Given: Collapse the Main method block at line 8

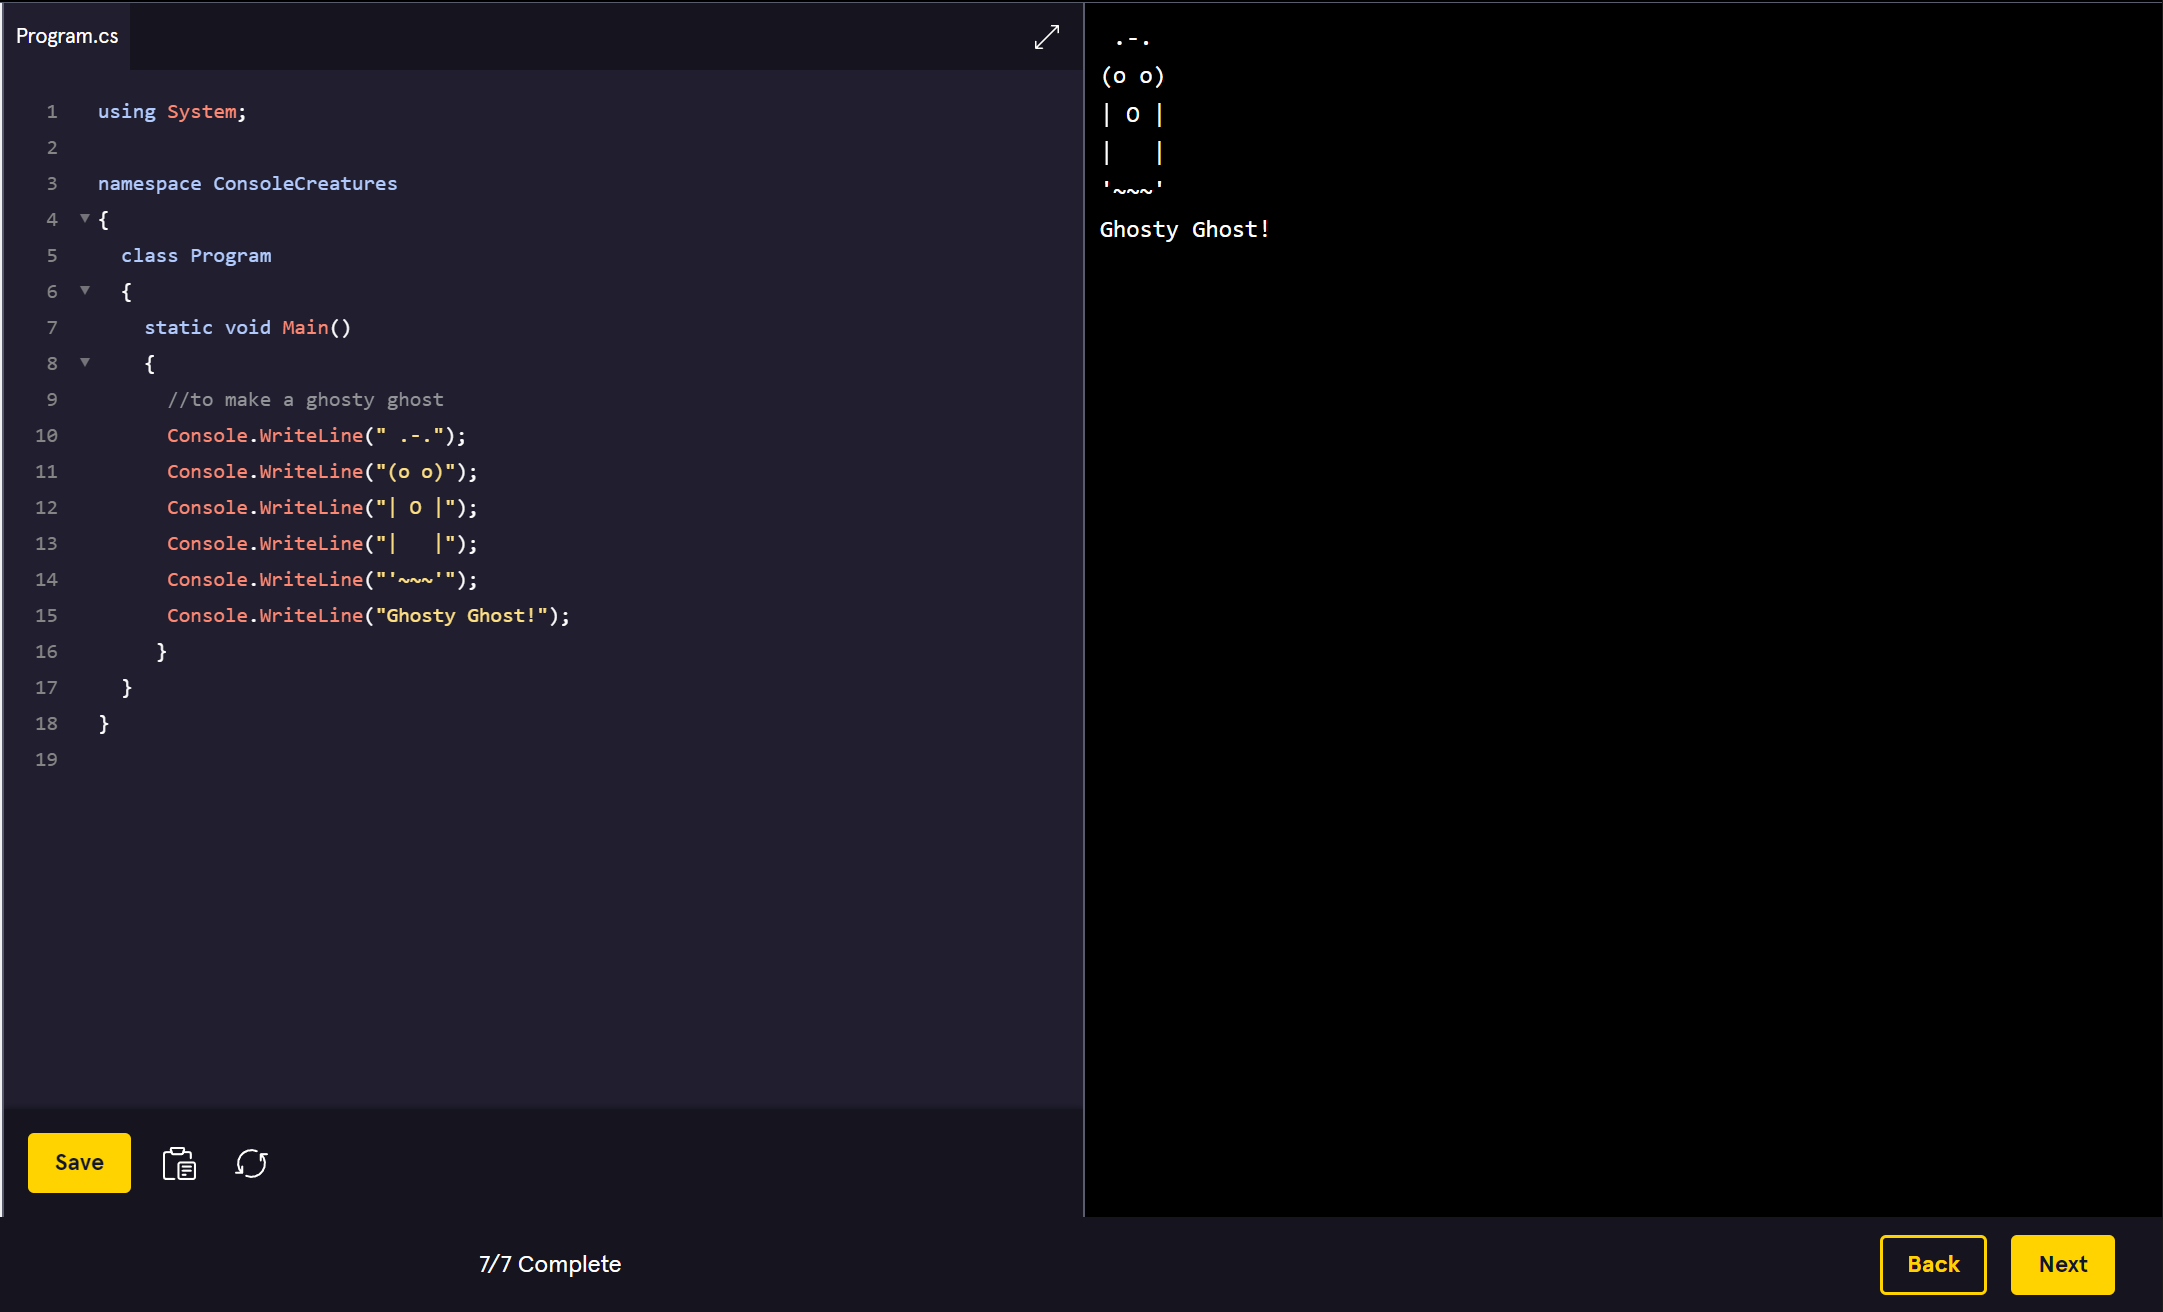Looking at the screenshot, I should tap(85, 362).
